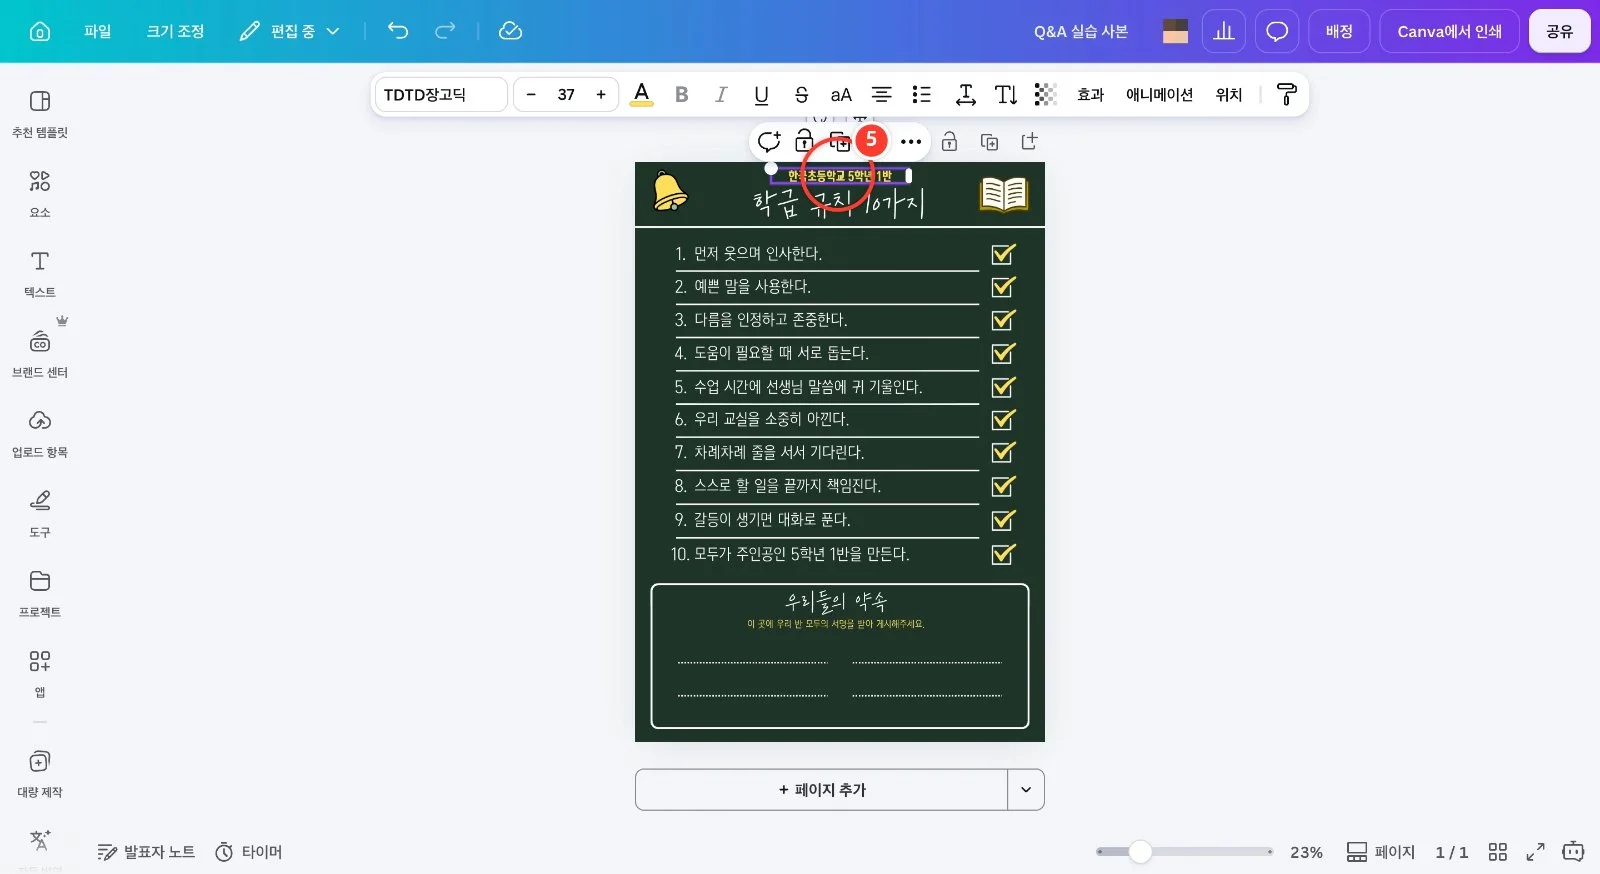Edit the font size value 37
Image resolution: width=1600 pixels, height=874 pixels.
pos(566,94)
